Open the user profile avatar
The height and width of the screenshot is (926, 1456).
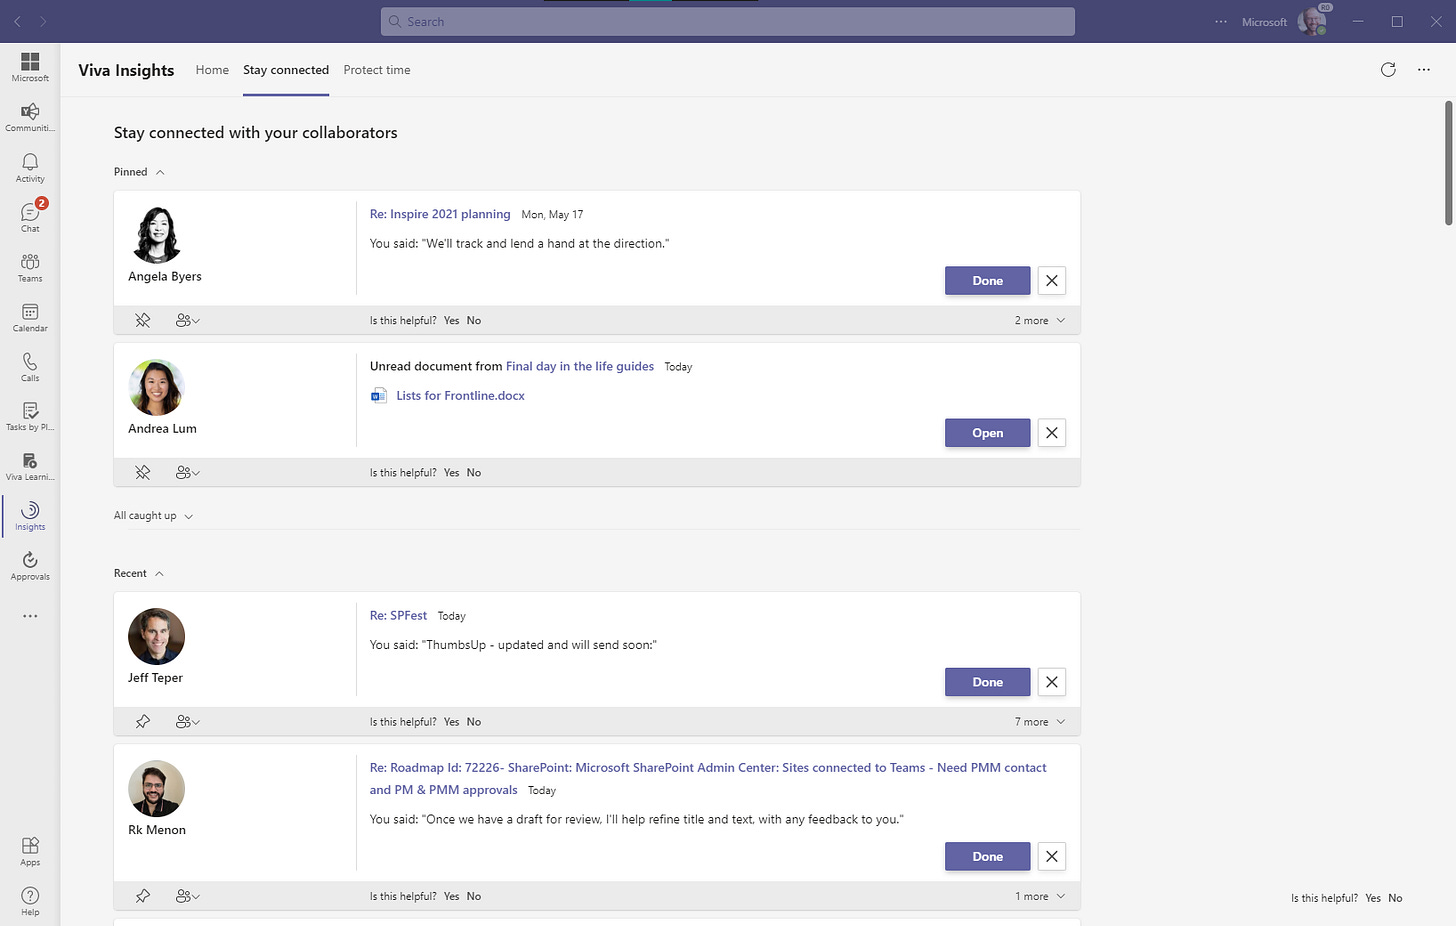click(1312, 21)
